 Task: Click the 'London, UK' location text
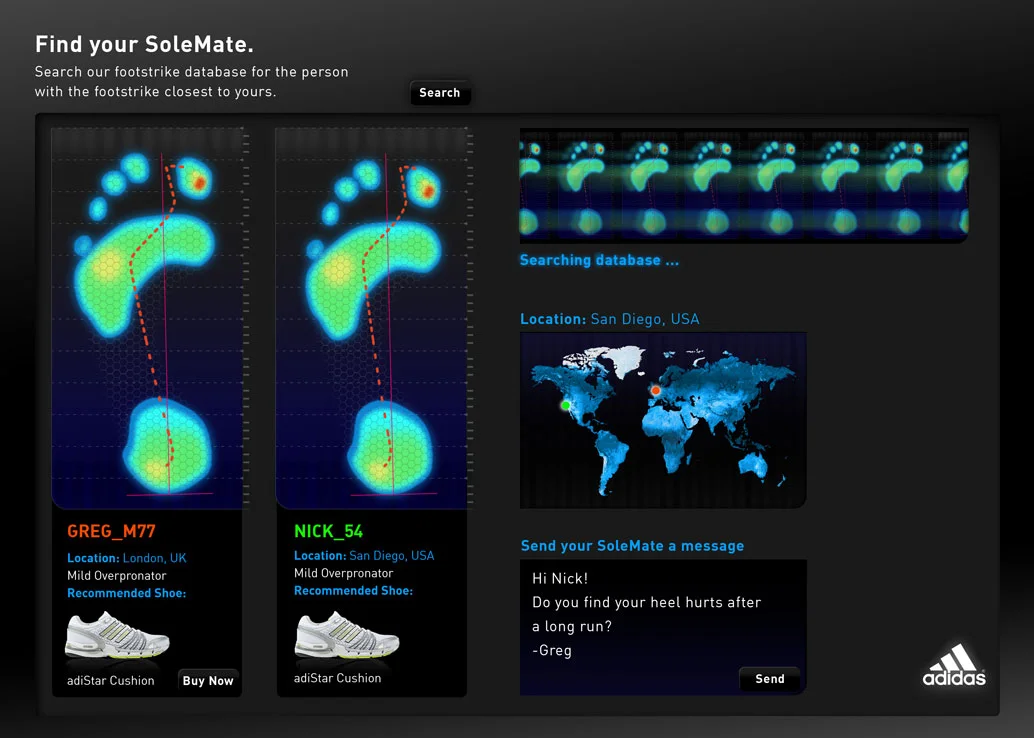[155, 558]
